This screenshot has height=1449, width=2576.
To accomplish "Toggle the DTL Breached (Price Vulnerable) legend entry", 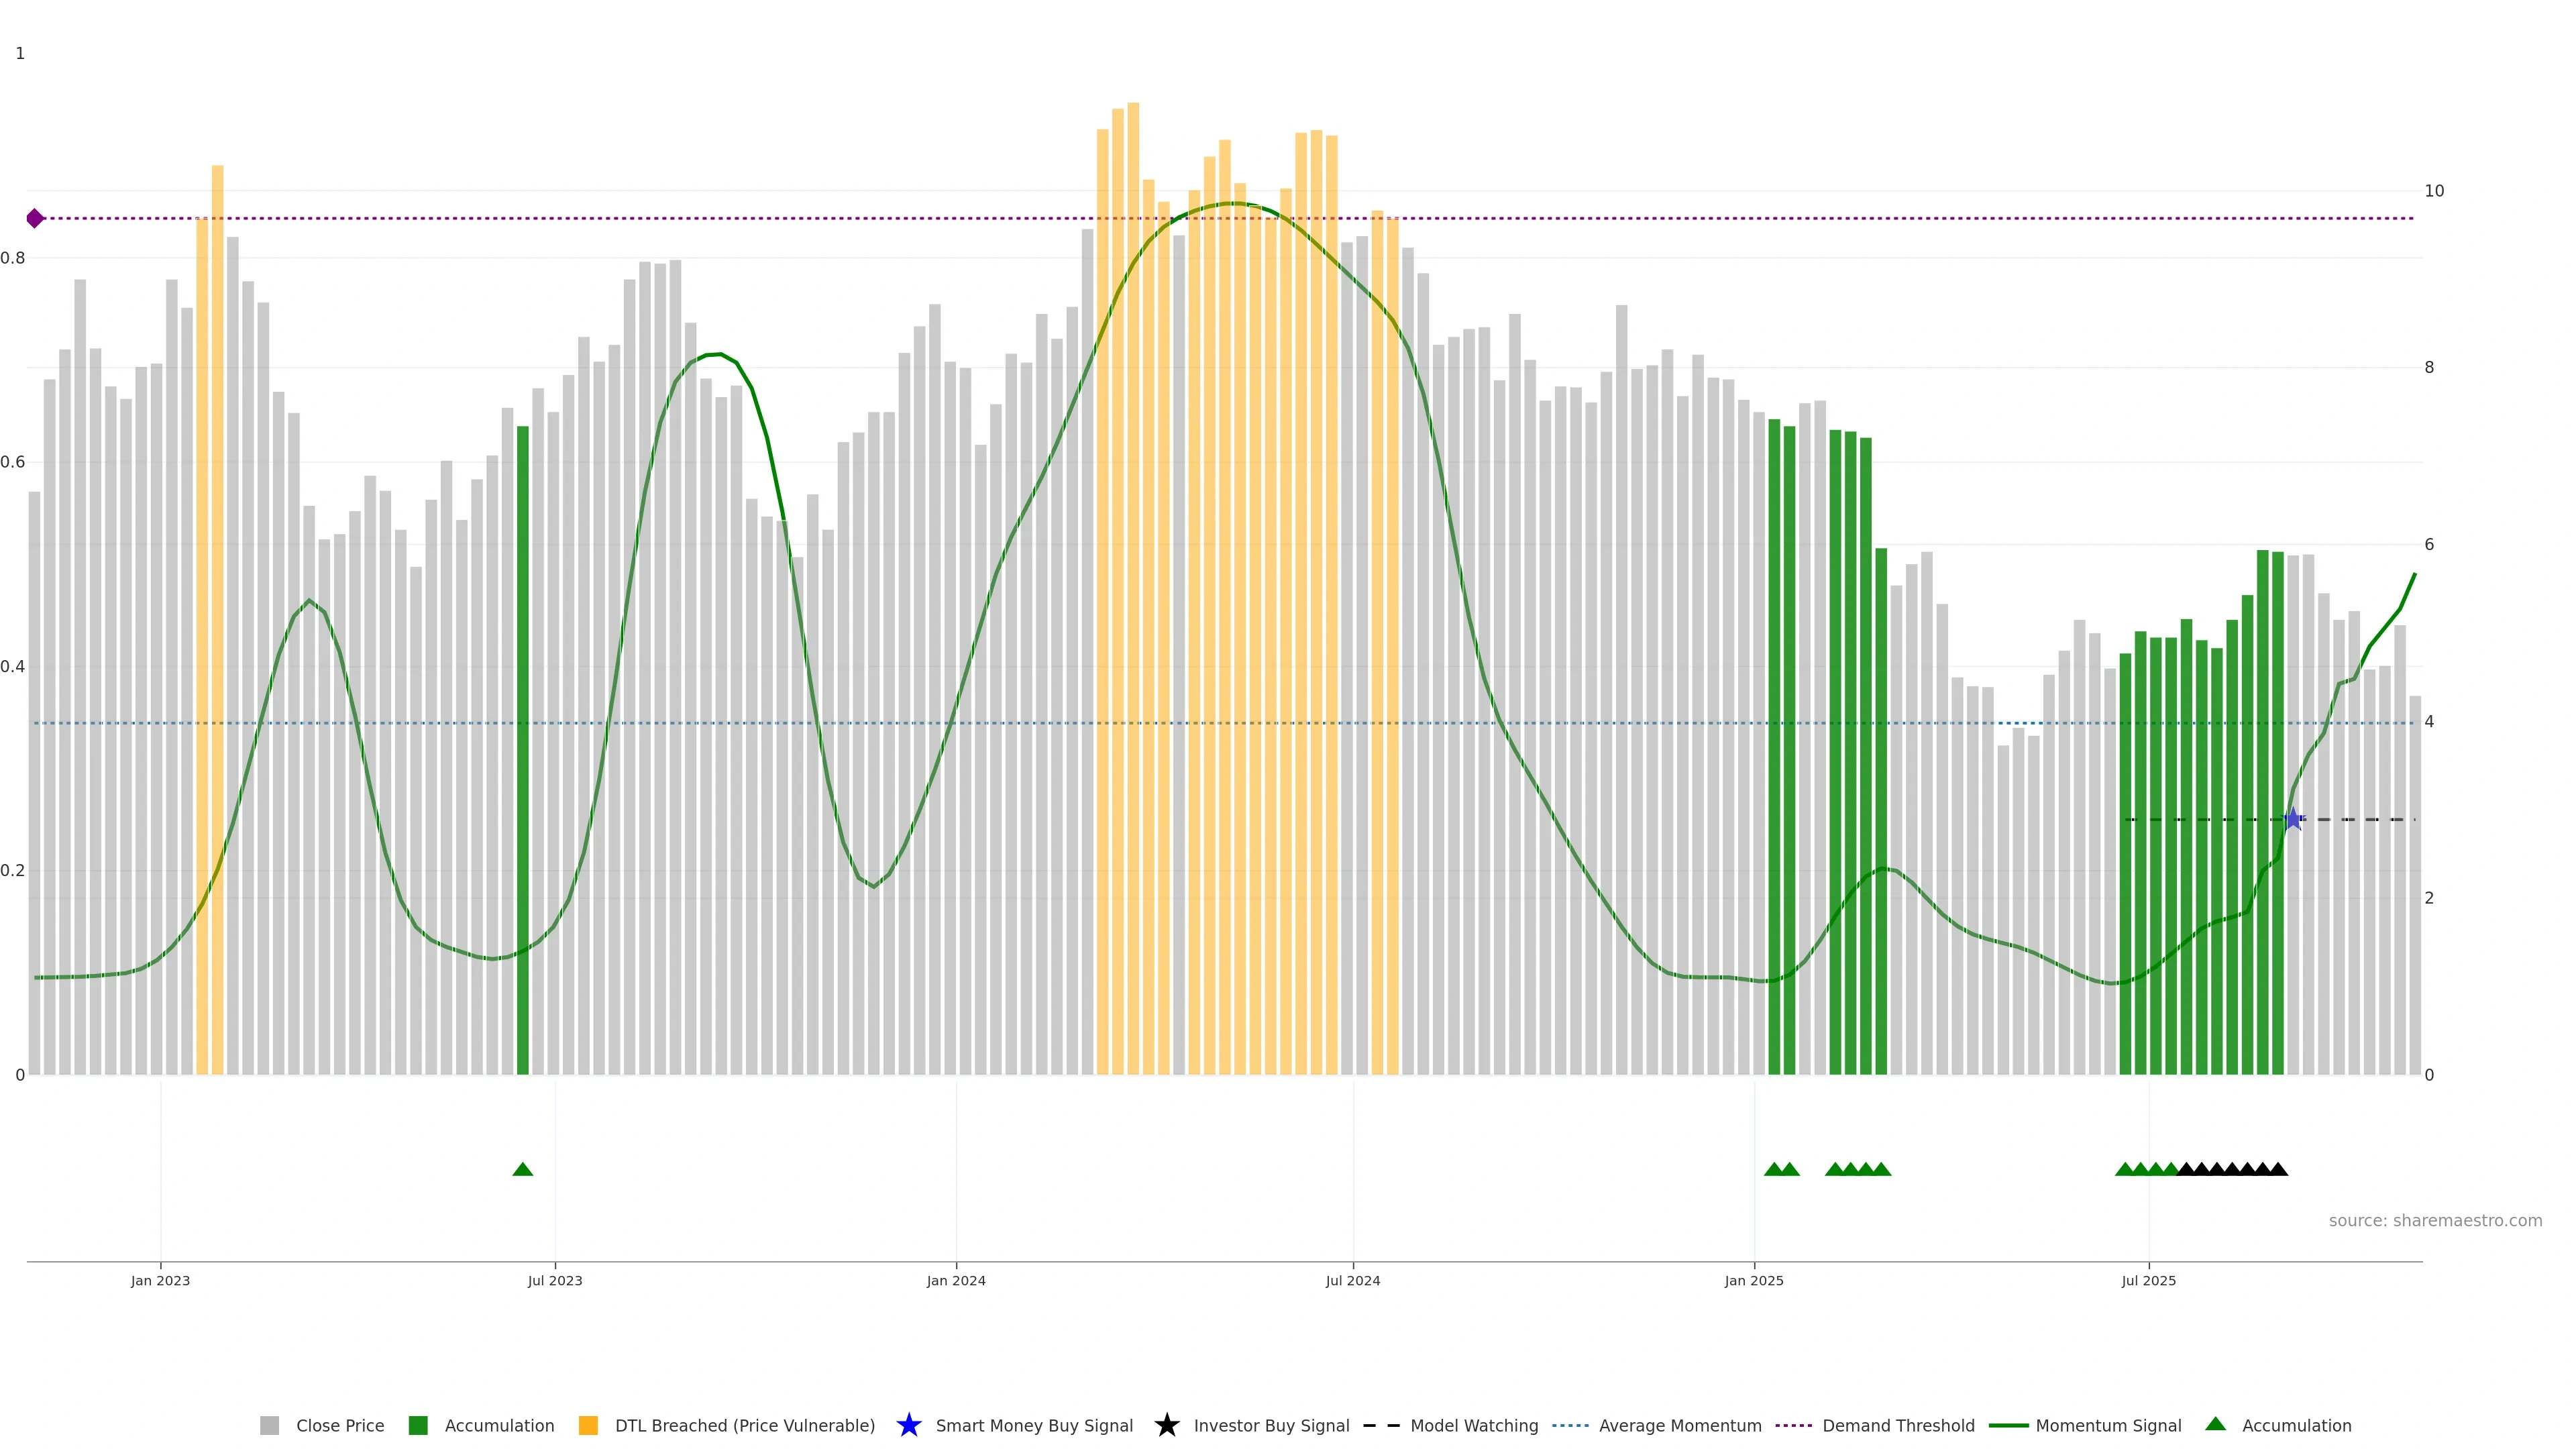I will pos(744,1425).
